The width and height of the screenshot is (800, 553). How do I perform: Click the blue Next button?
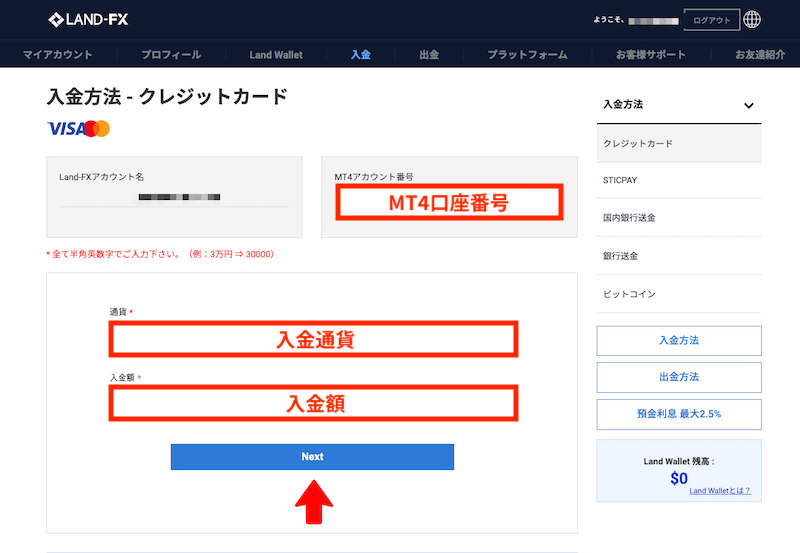click(x=312, y=457)
